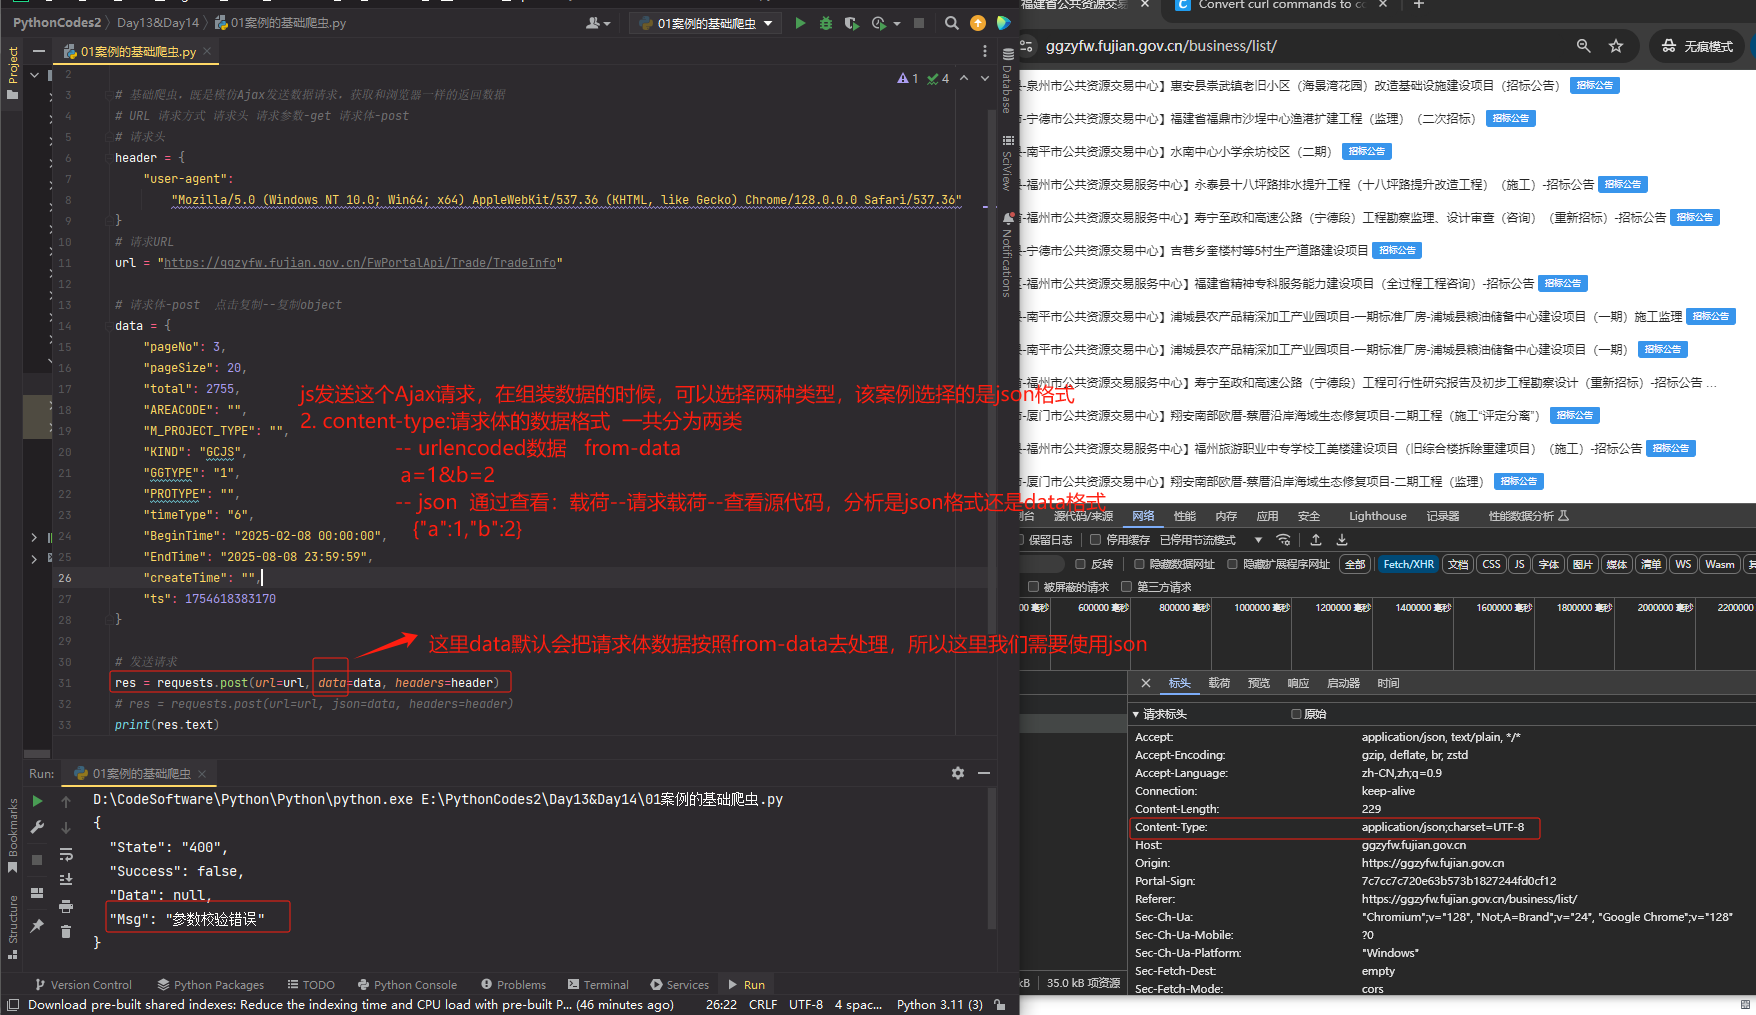Viewport: 1756px width, 1015px height.
Task: Start debugging with the green bug icon
Action: [826, 23]
